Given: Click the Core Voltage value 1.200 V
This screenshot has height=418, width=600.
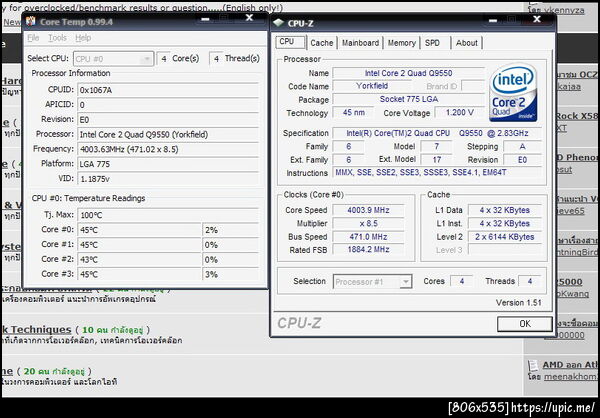Looking at the screenshot, I should (x=459, y=113).
